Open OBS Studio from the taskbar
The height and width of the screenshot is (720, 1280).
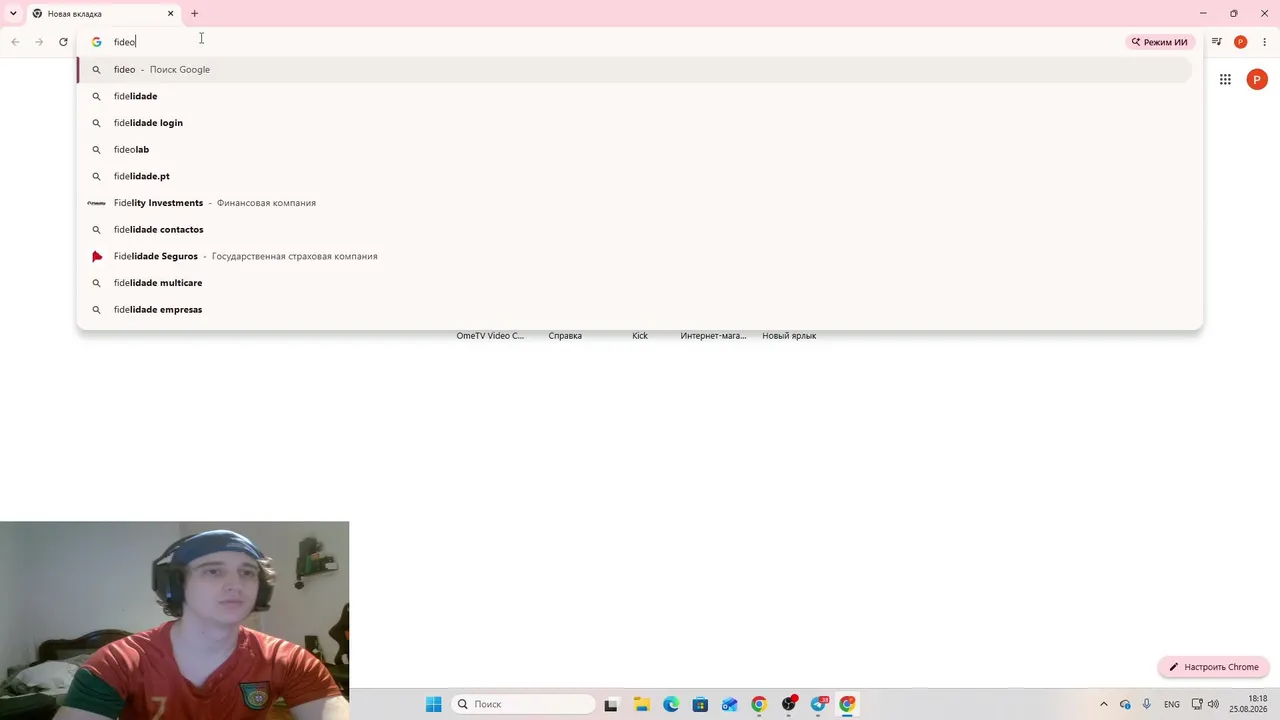(x=789, y=705)
